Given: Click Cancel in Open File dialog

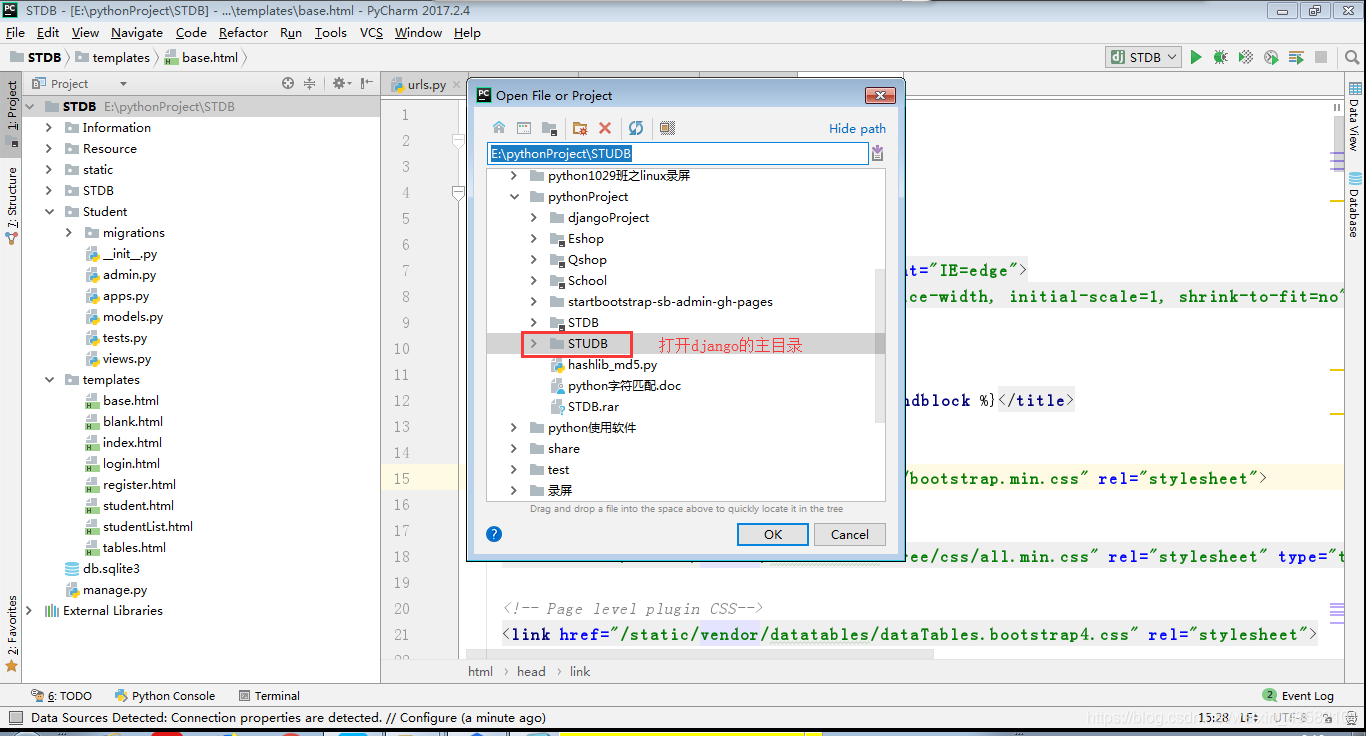Looking at the screenshot, I should [850, 535].
